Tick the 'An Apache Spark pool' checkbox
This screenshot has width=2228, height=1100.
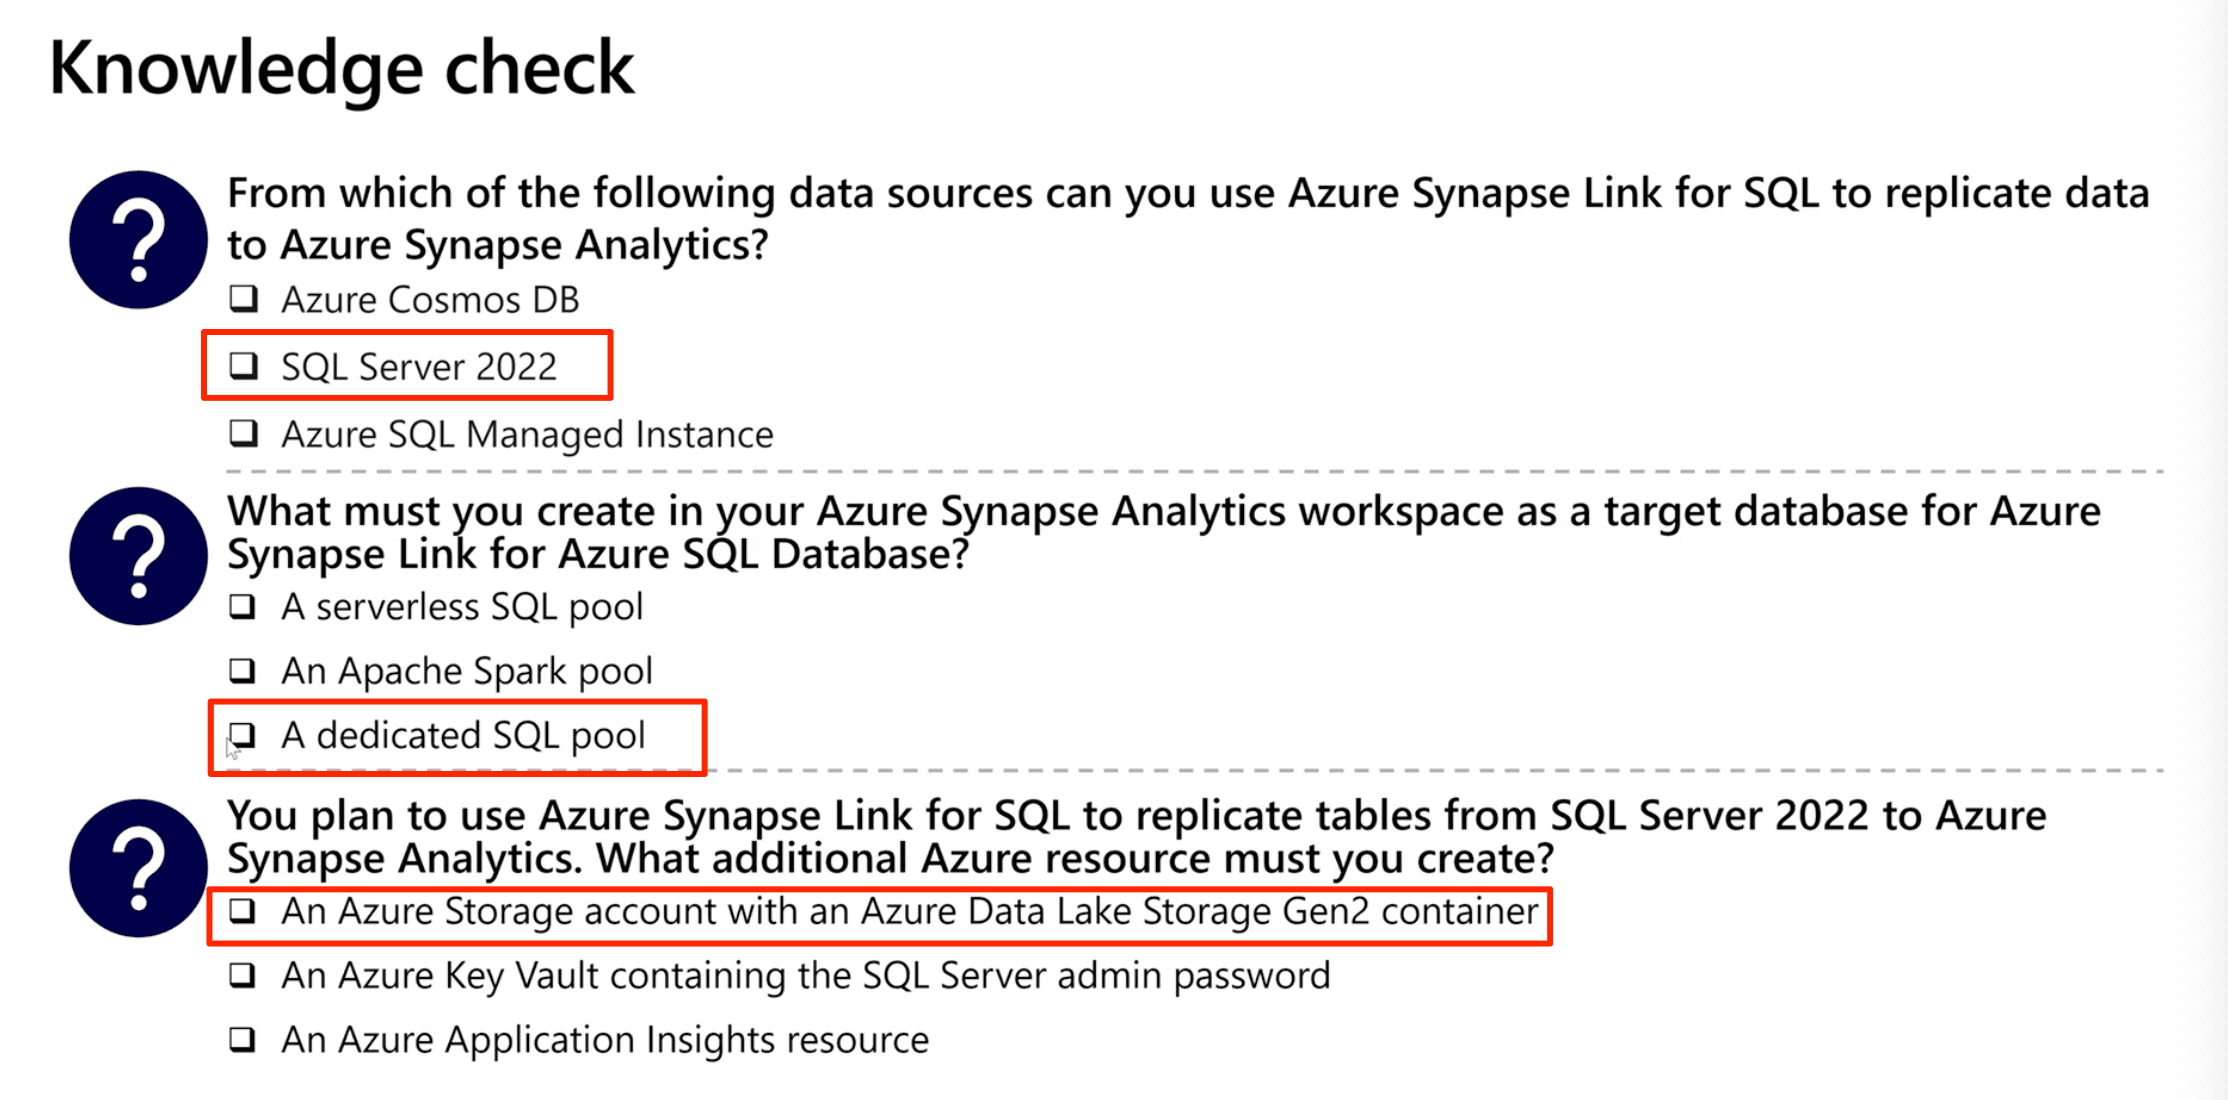click(x=243, y=670)
